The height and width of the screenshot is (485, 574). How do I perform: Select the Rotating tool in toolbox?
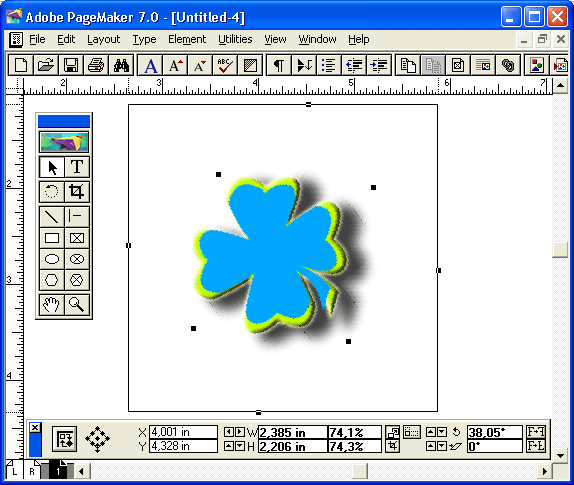tap(52, 191)
